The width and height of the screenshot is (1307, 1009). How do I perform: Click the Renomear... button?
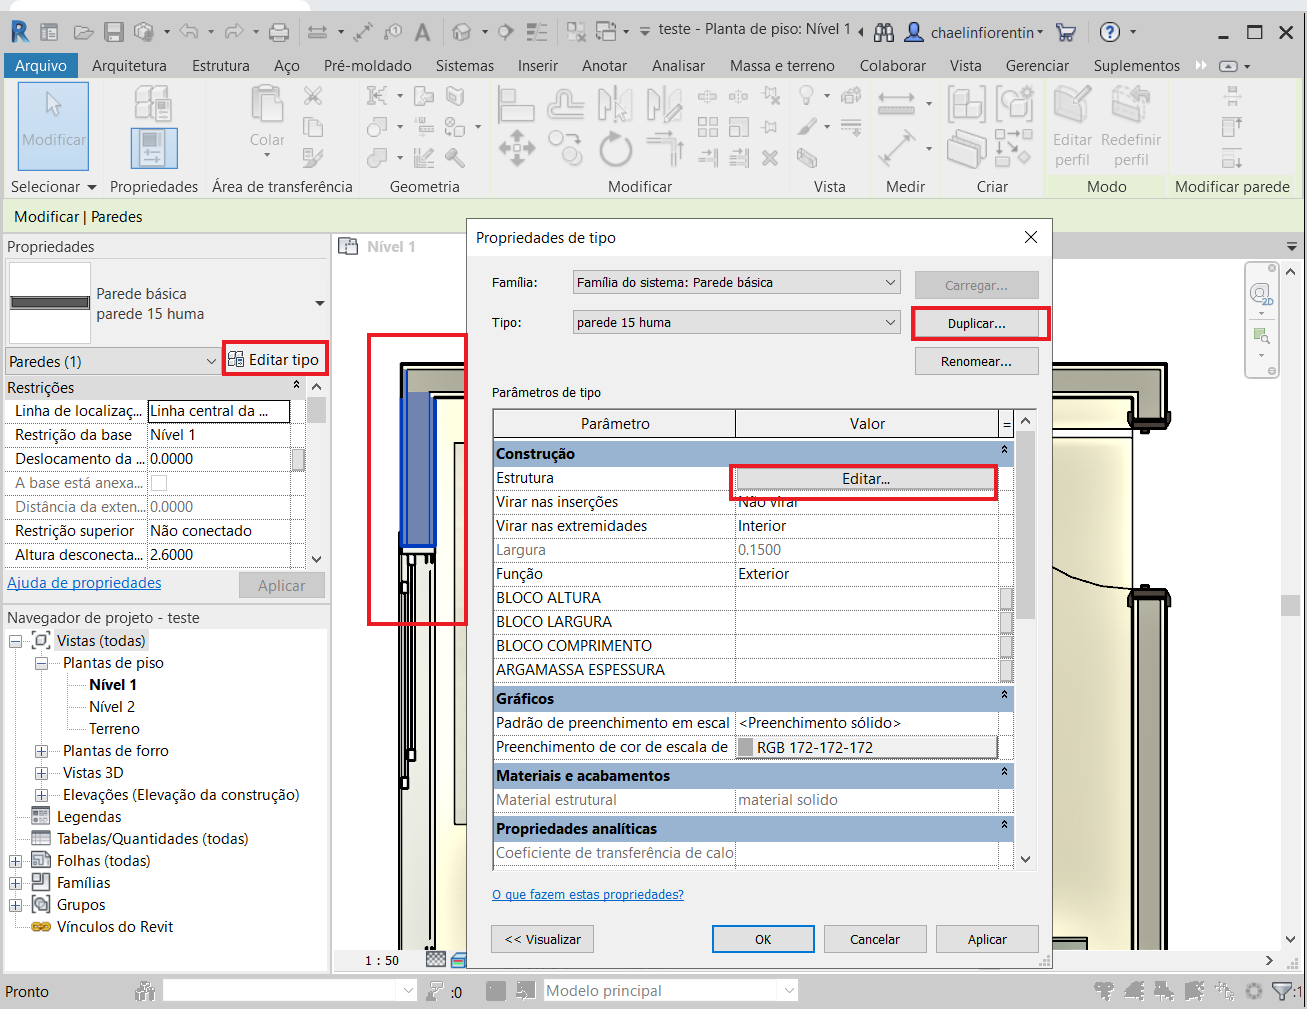pos(977,361)
